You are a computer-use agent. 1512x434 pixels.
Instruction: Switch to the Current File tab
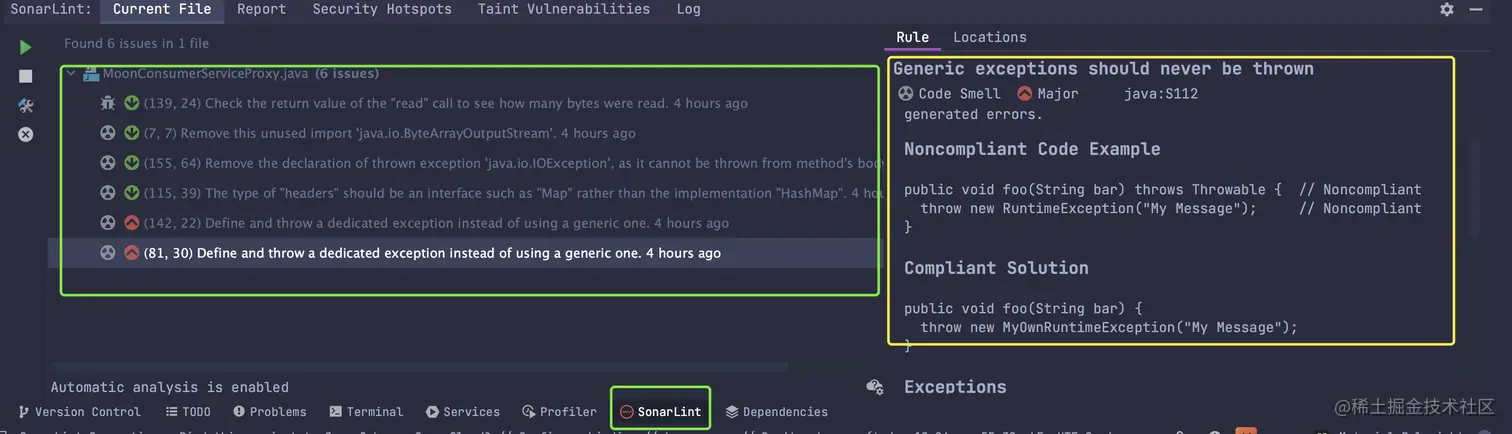[x=162, y=9]
